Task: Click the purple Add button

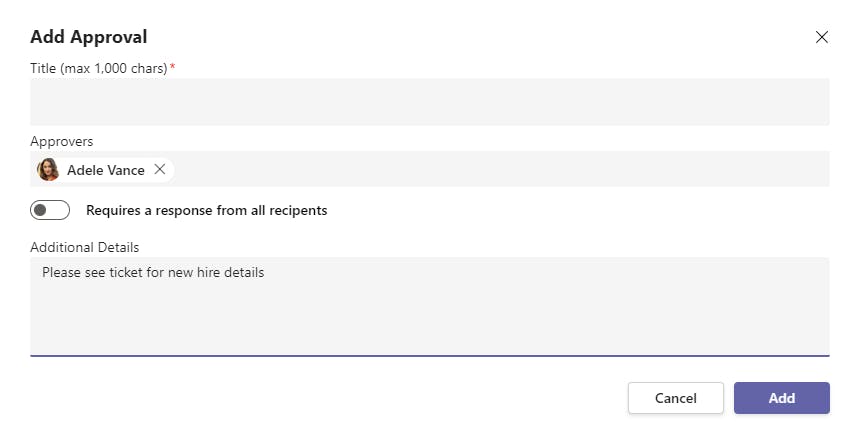Action: tap(781, 398)
